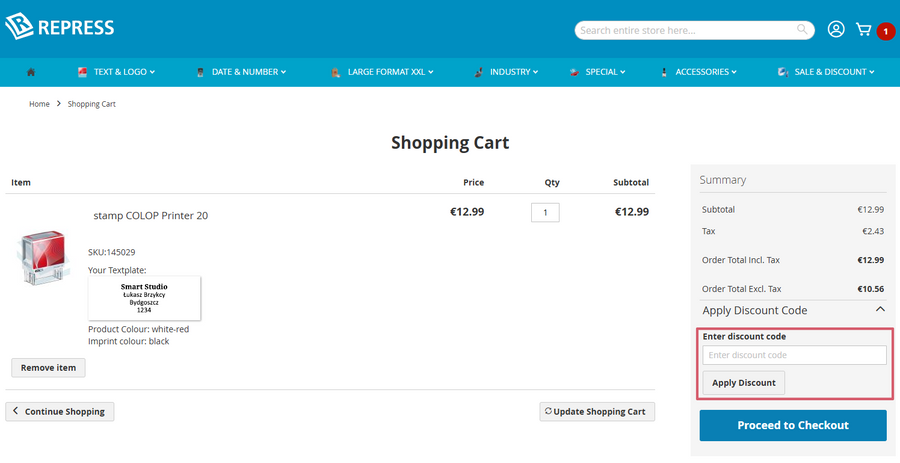900x463 pixels.
Task: Click Proceed to Checkout
Action: pyautogui.click(x=792, y=425)
